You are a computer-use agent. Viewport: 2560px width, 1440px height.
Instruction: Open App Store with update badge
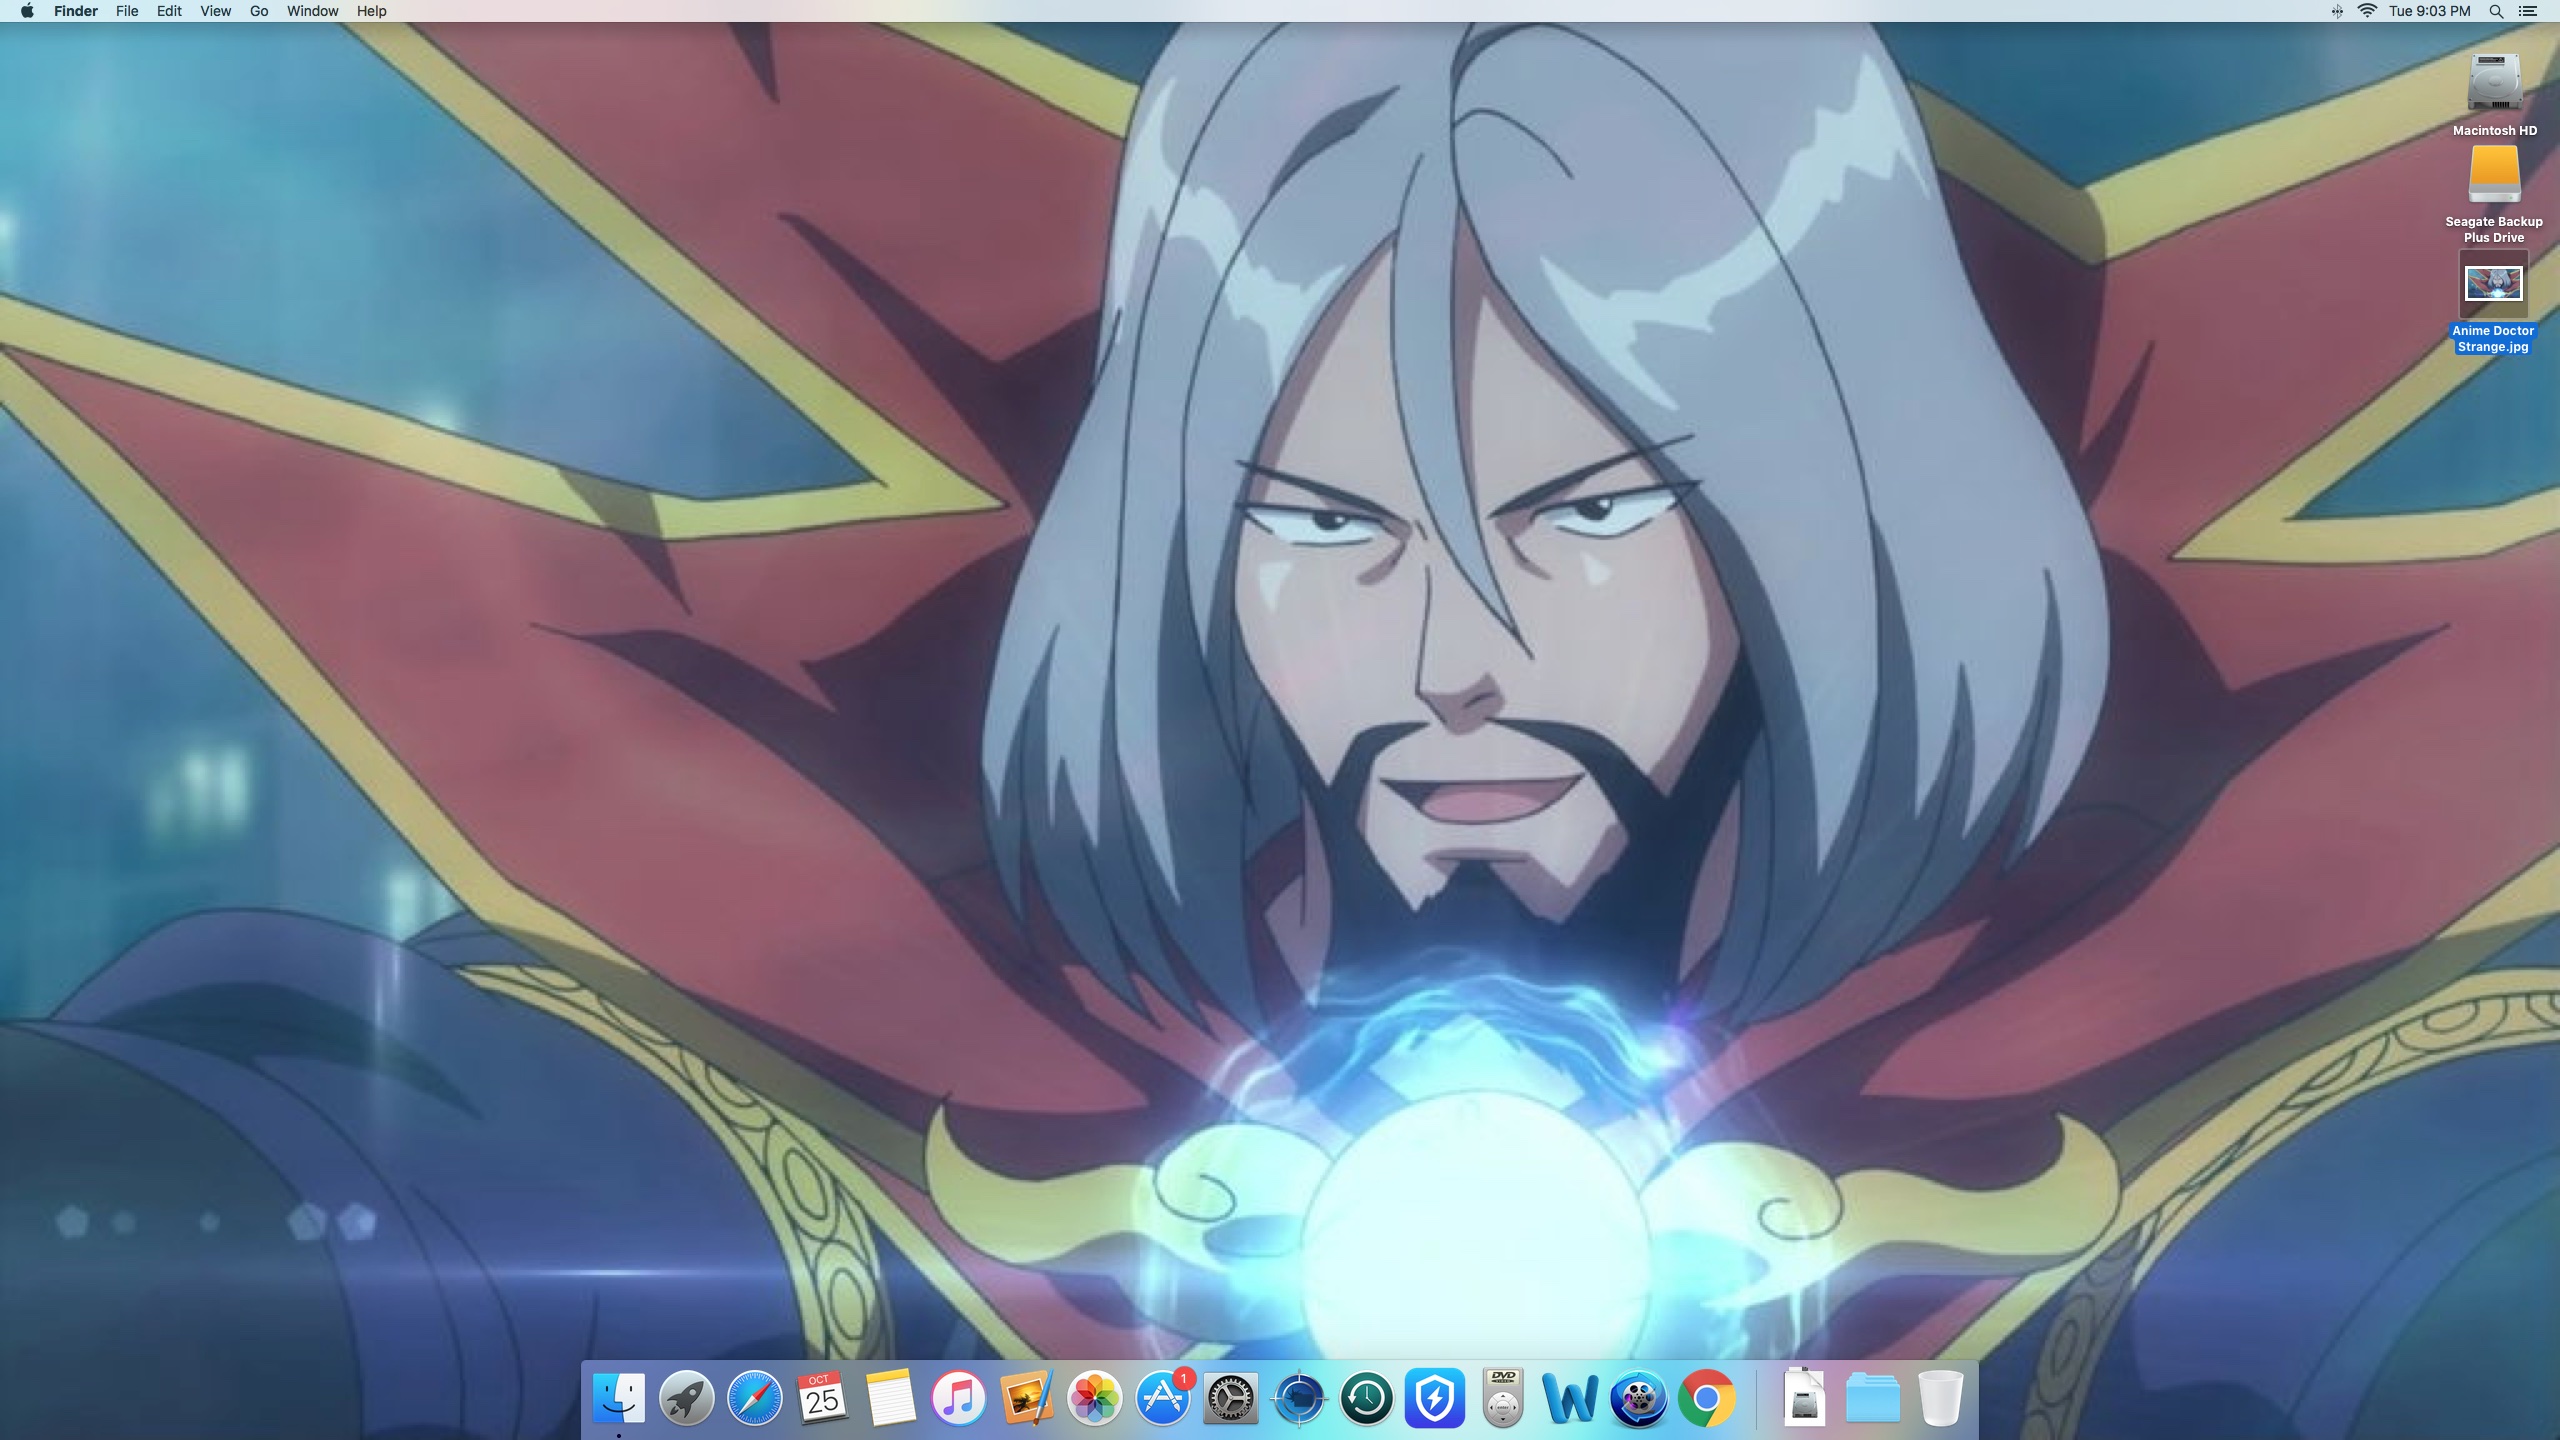tap(1162, 1398)
